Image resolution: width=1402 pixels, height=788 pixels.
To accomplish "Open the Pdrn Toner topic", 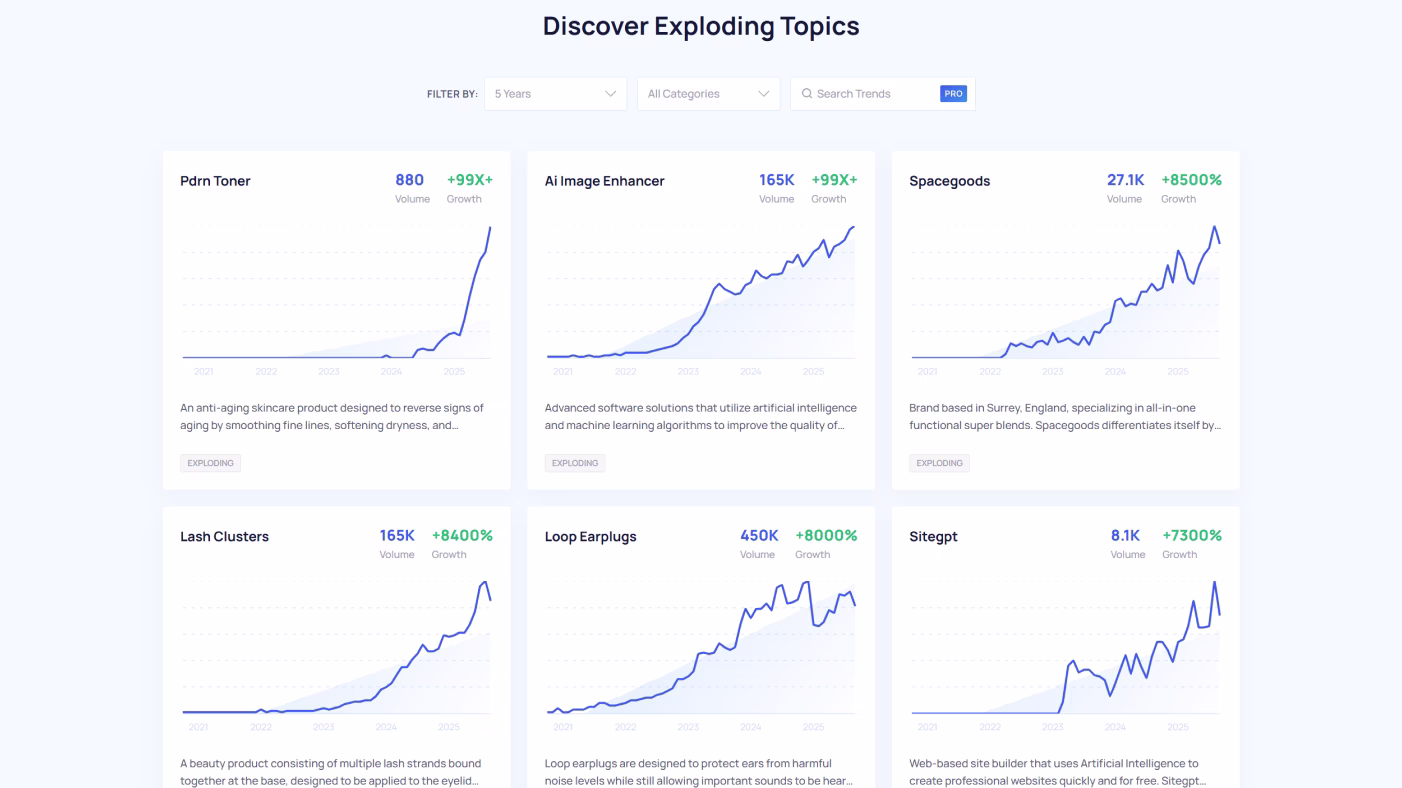I will pos(216,181).
